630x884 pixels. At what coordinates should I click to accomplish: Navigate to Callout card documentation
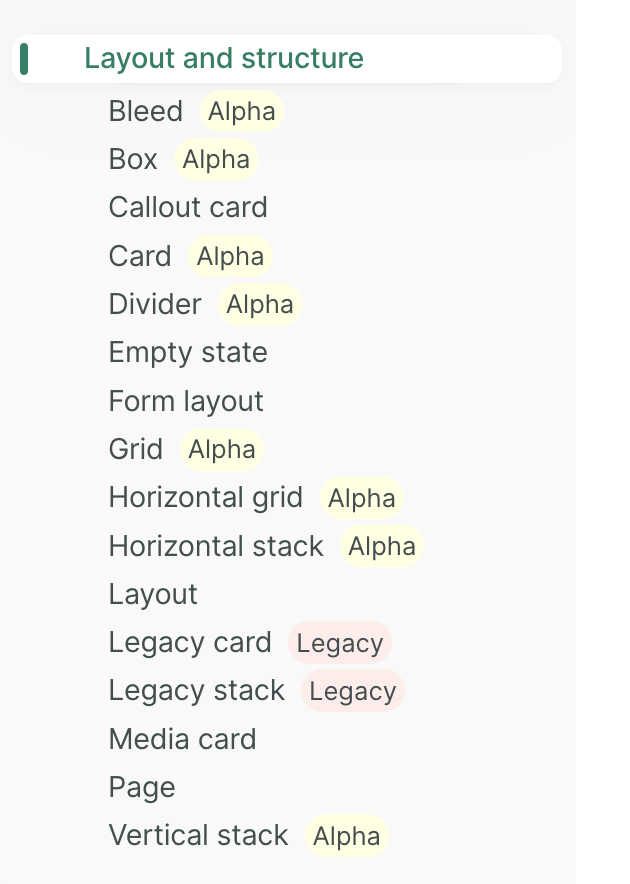(188, 207)
